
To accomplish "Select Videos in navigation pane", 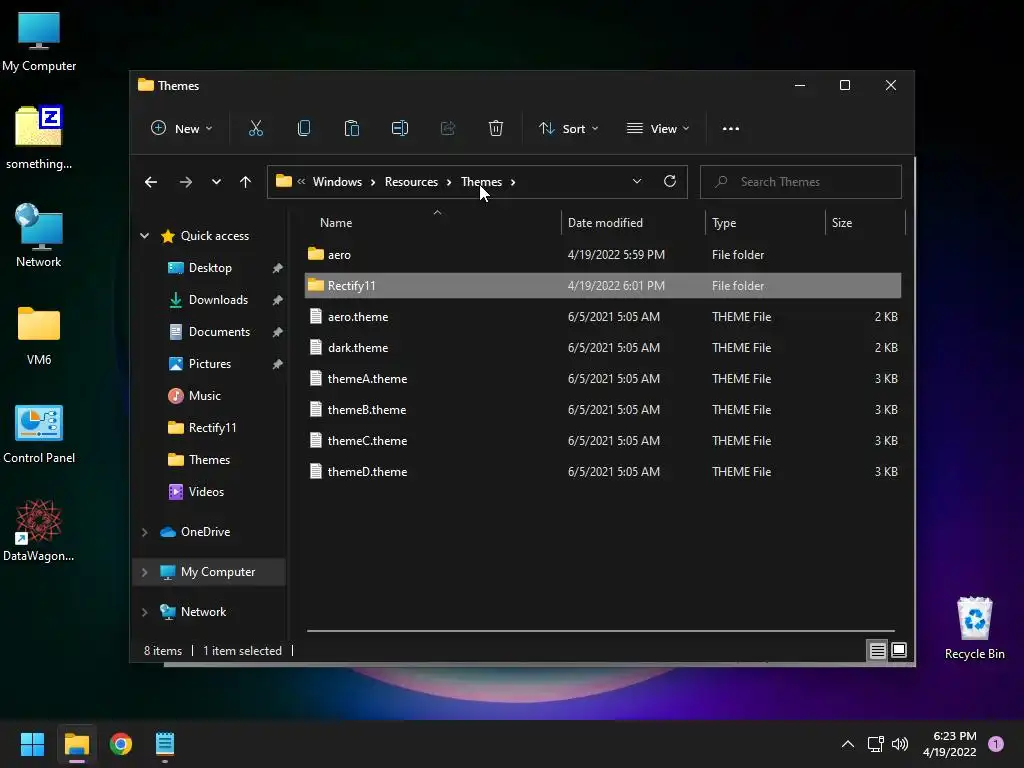I will click(x=206, y=492).
